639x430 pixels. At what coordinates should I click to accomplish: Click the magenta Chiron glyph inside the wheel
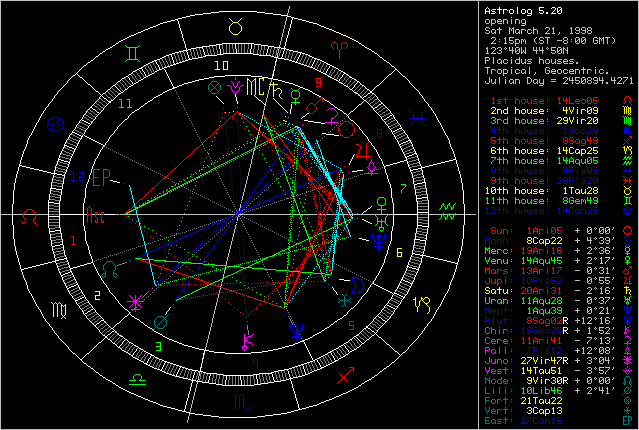click(247, 342)
